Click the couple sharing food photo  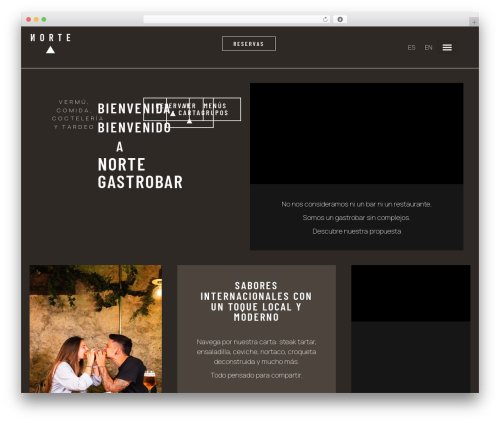pyautogui.click(x=96, y=329)
